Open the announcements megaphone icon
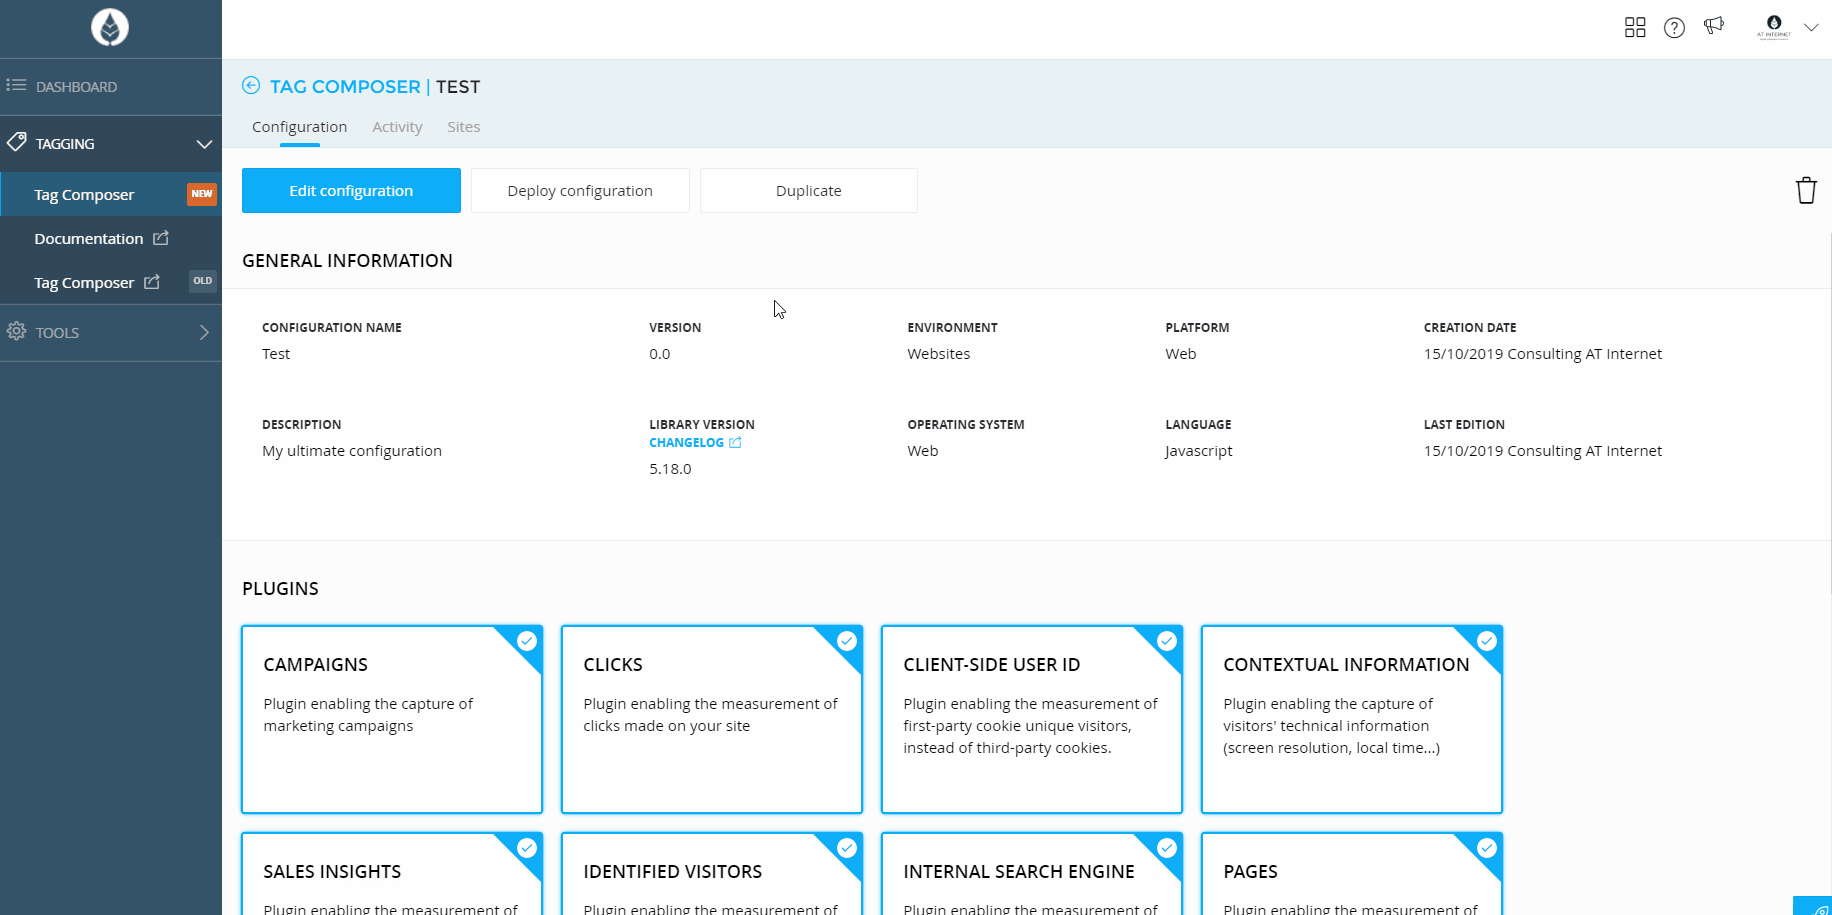 pos(1714,27)
